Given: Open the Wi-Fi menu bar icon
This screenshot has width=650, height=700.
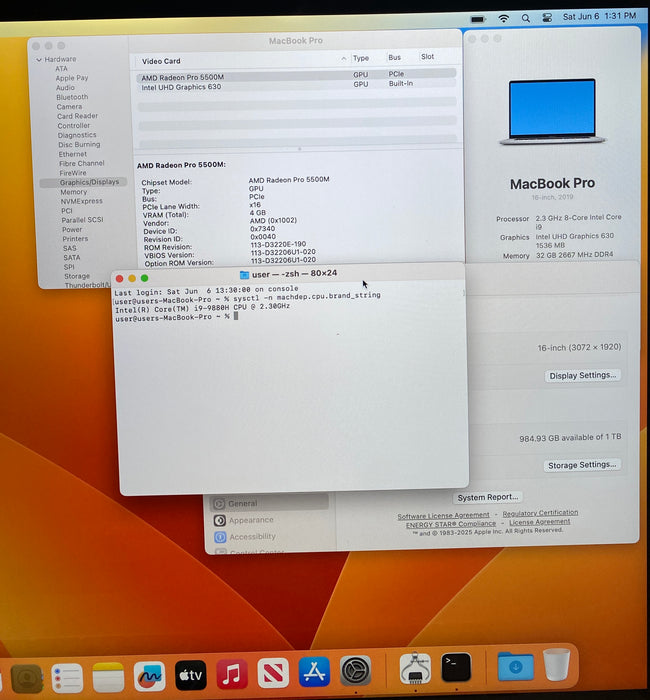Looking at the screenshot, I should [x=504, y=18].
